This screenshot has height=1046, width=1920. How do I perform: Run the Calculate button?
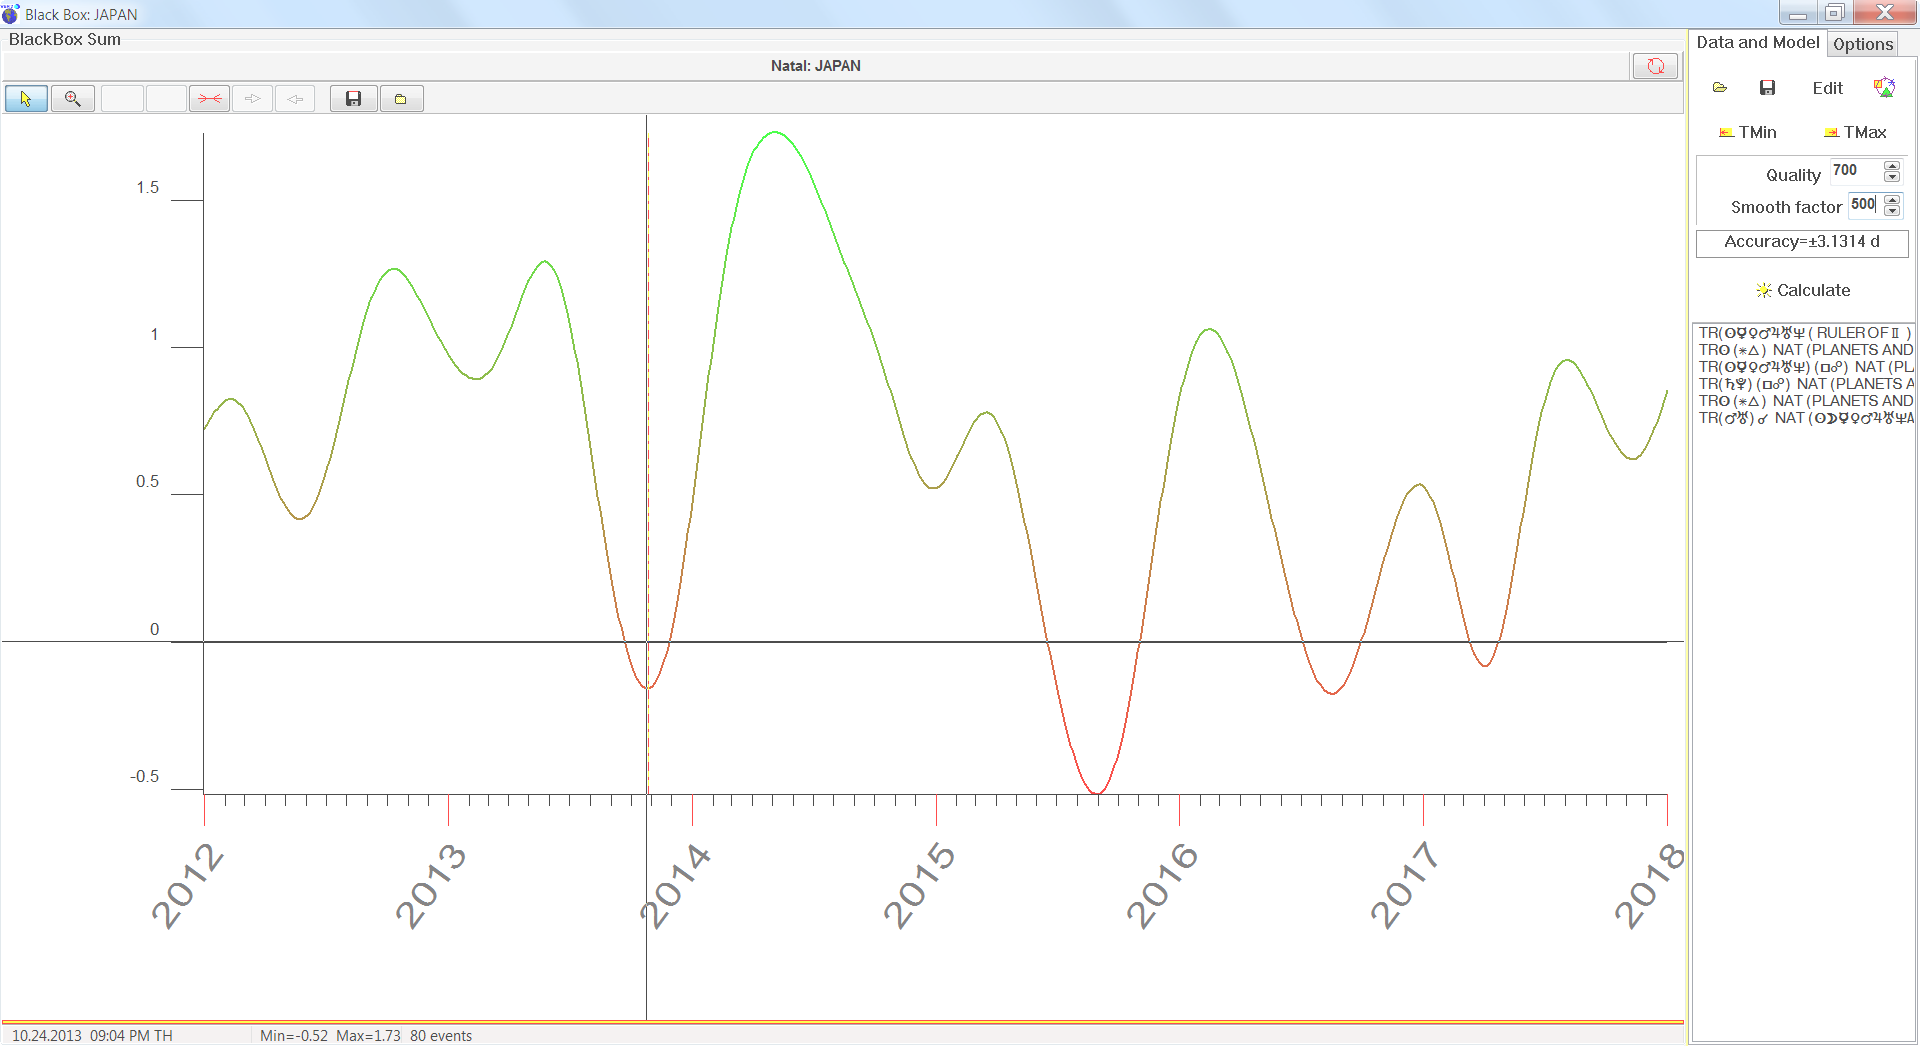tap(1802, 290)
